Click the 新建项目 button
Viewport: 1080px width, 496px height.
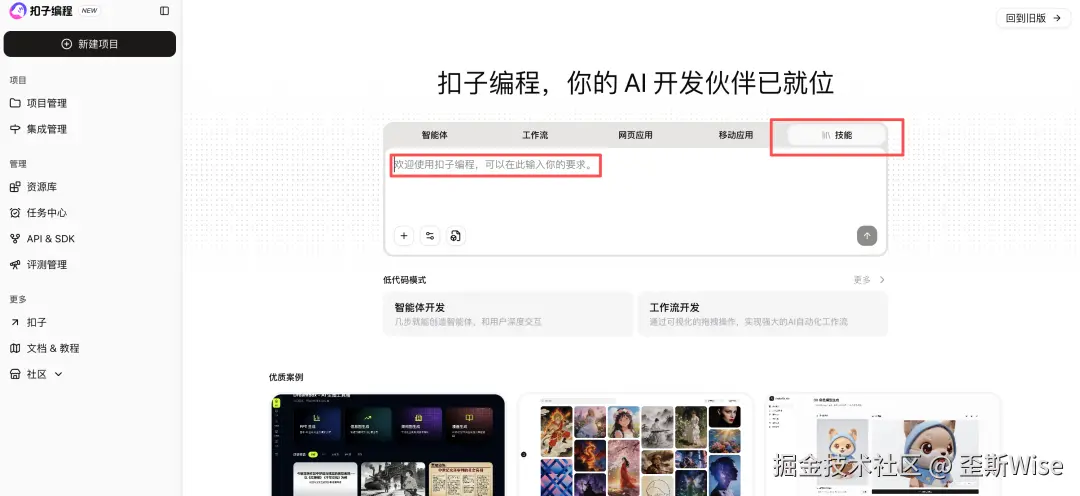[90, 44]
